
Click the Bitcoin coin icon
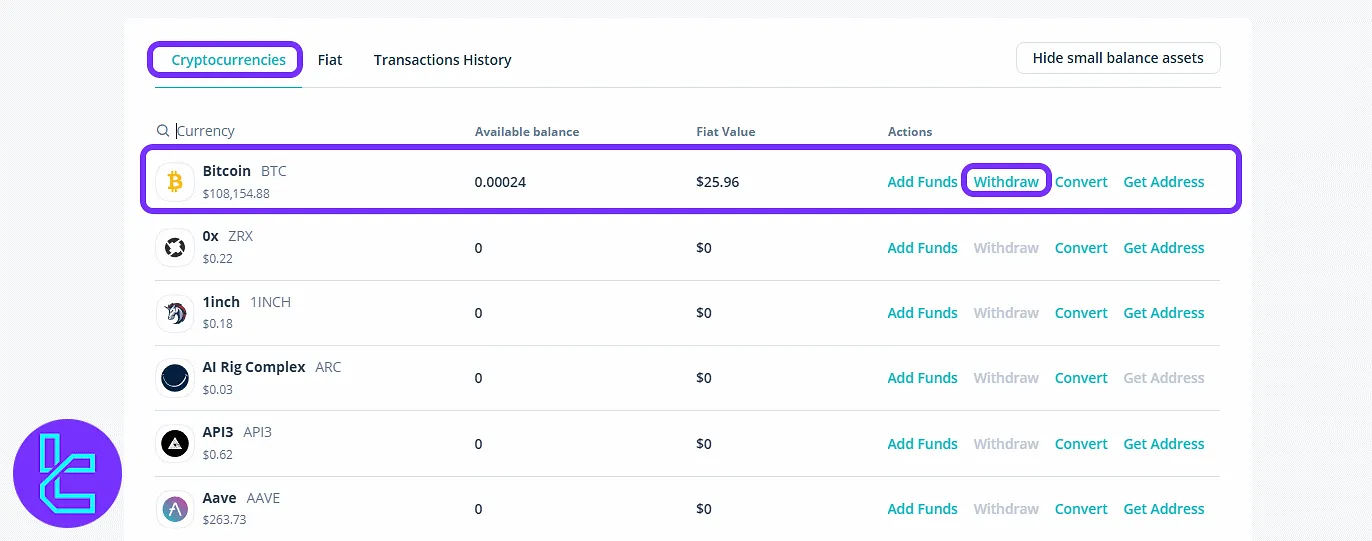(x=175, y=182)
